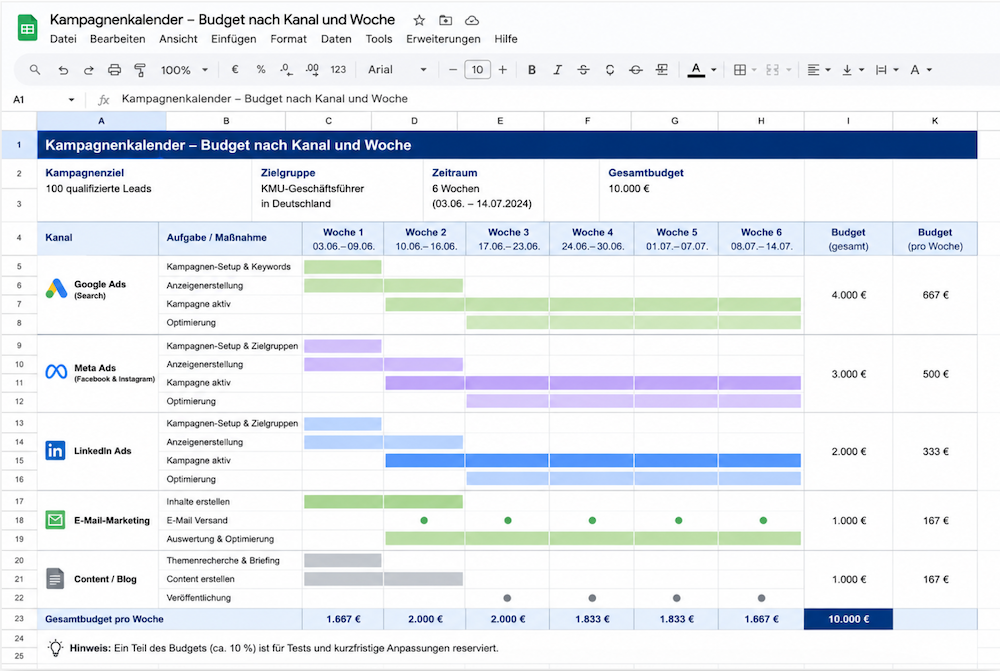Check the cloud save status icon
The width and height of the screenshot is (1000, 671).
(472, 20)
